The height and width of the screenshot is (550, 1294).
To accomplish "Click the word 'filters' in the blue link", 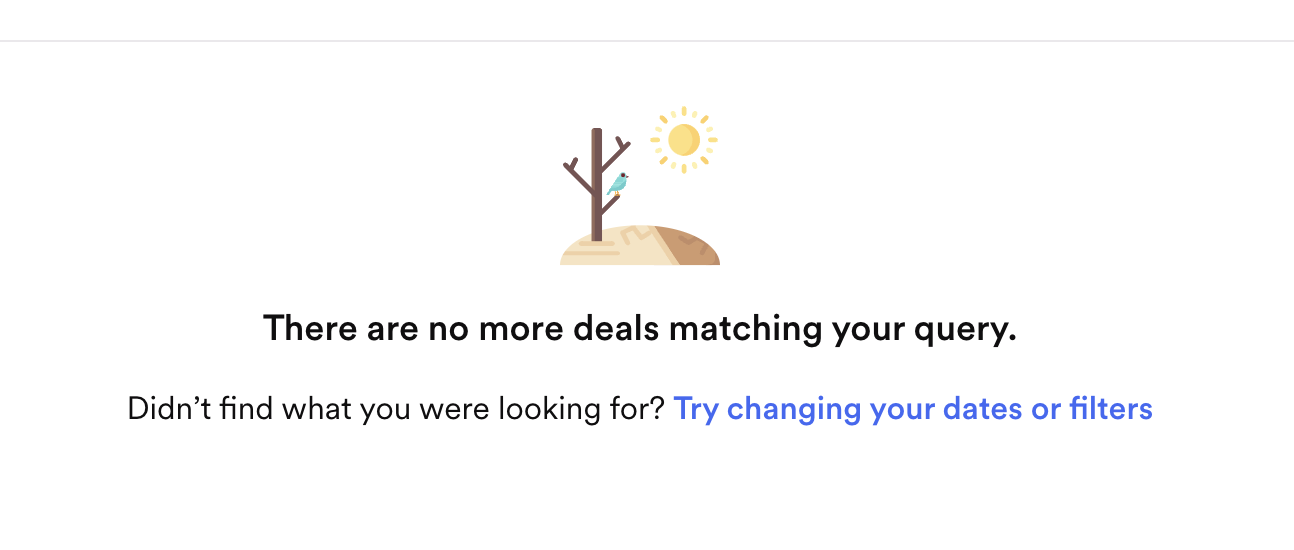I will coord(1110,409).
